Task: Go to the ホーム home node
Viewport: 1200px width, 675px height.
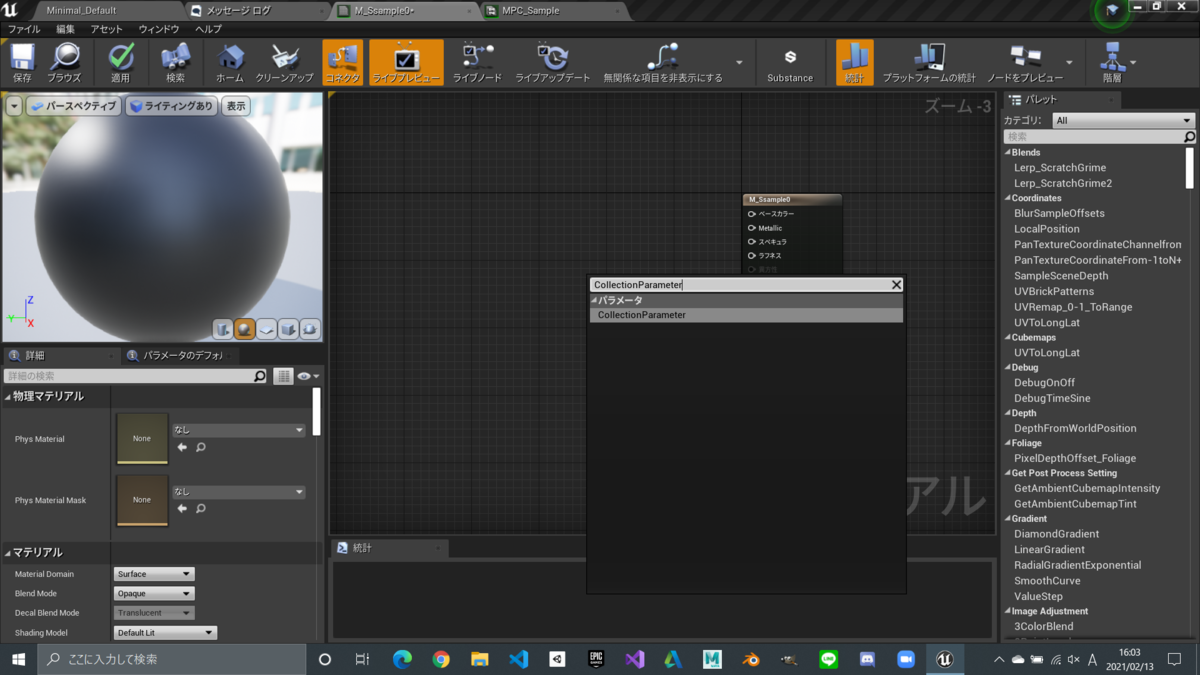Action: [x=230, y=63]
